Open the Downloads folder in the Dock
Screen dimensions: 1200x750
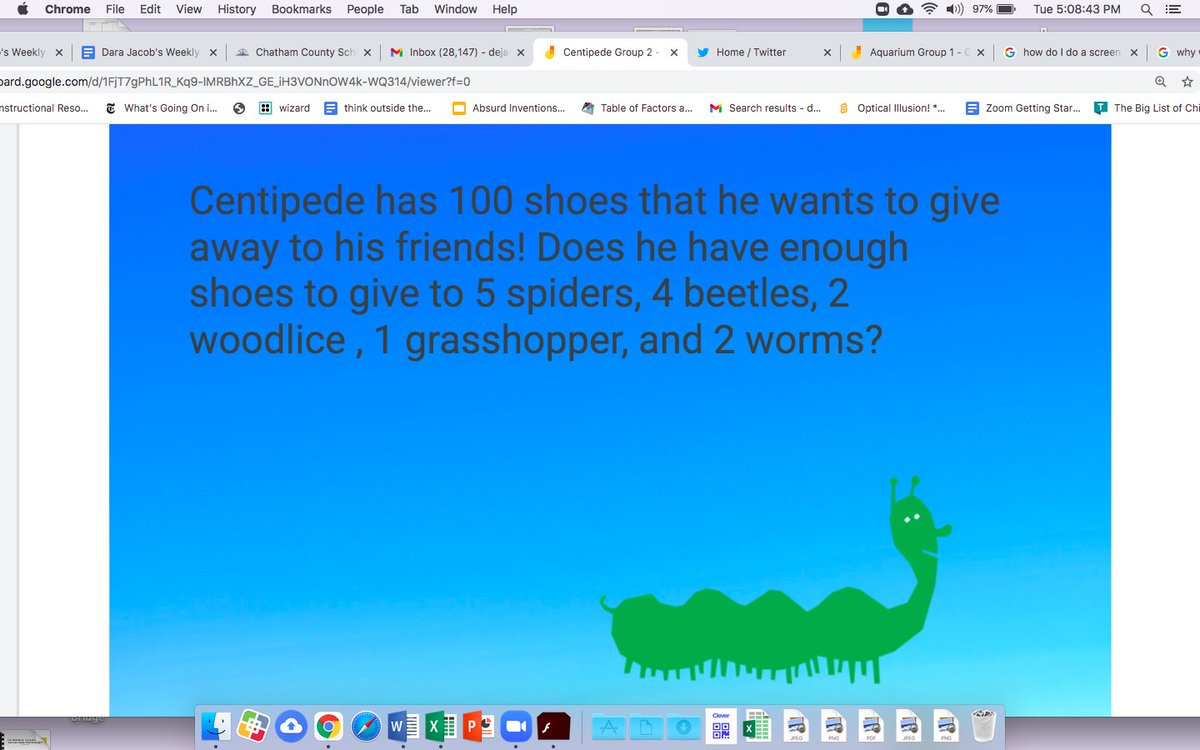pos(684,726)
